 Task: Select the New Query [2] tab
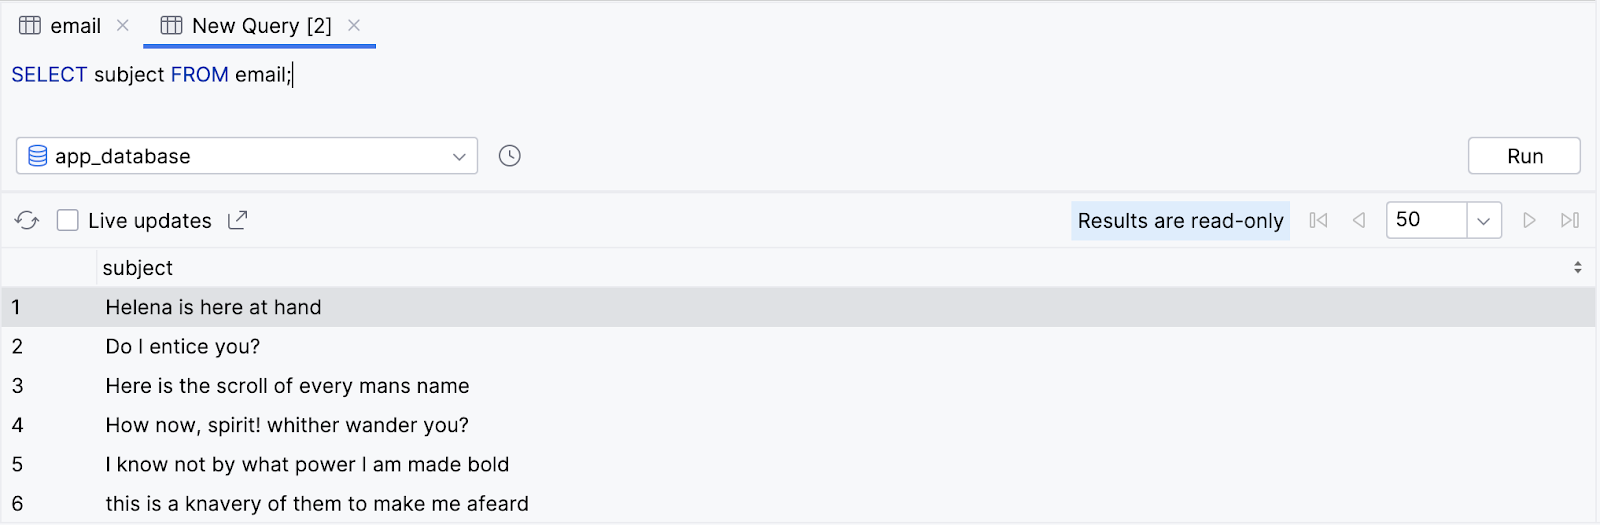tap(260, 26)
